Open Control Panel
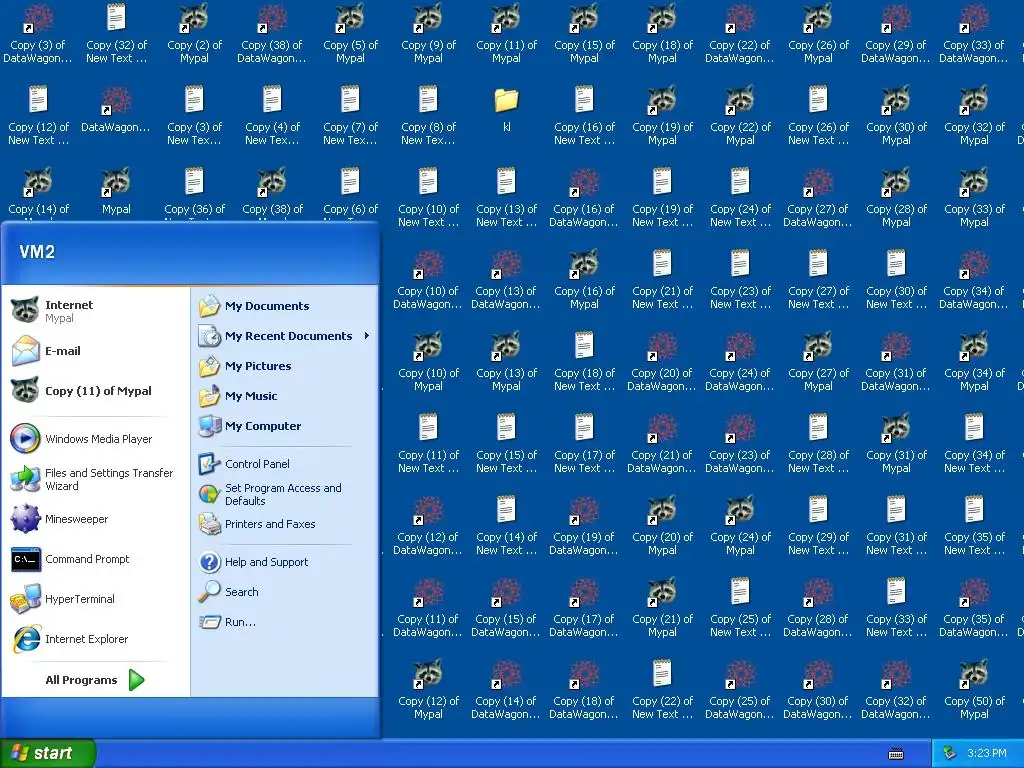The height and width of the screenshot is (768, 1024). point(284,464)
